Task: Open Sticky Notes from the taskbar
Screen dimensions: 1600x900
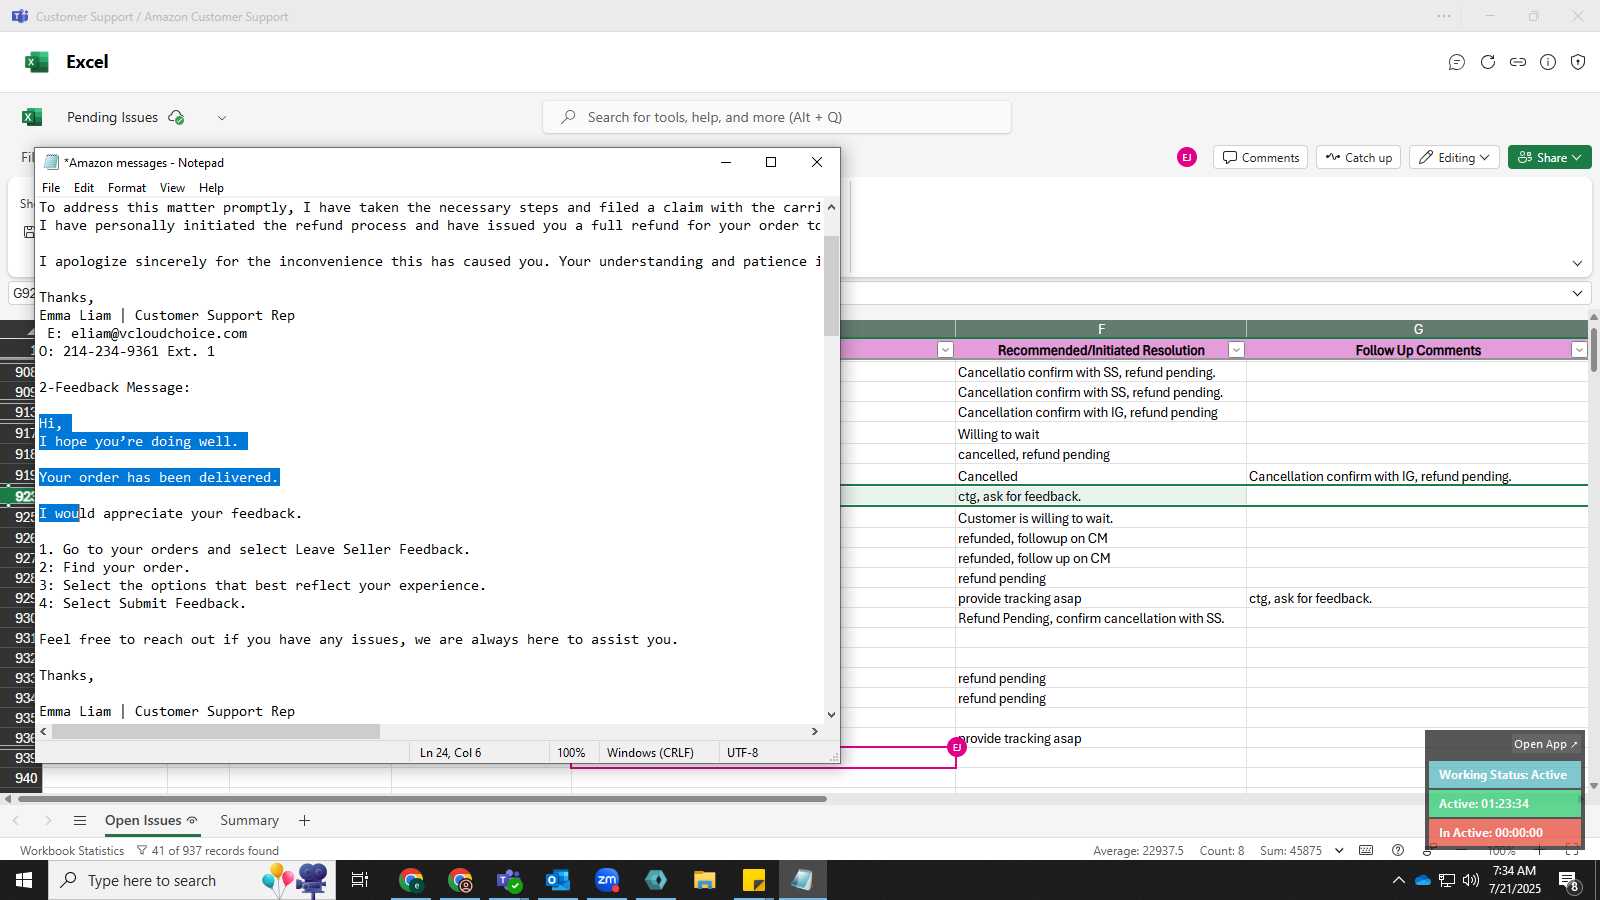Action: (x=754, y=880)
